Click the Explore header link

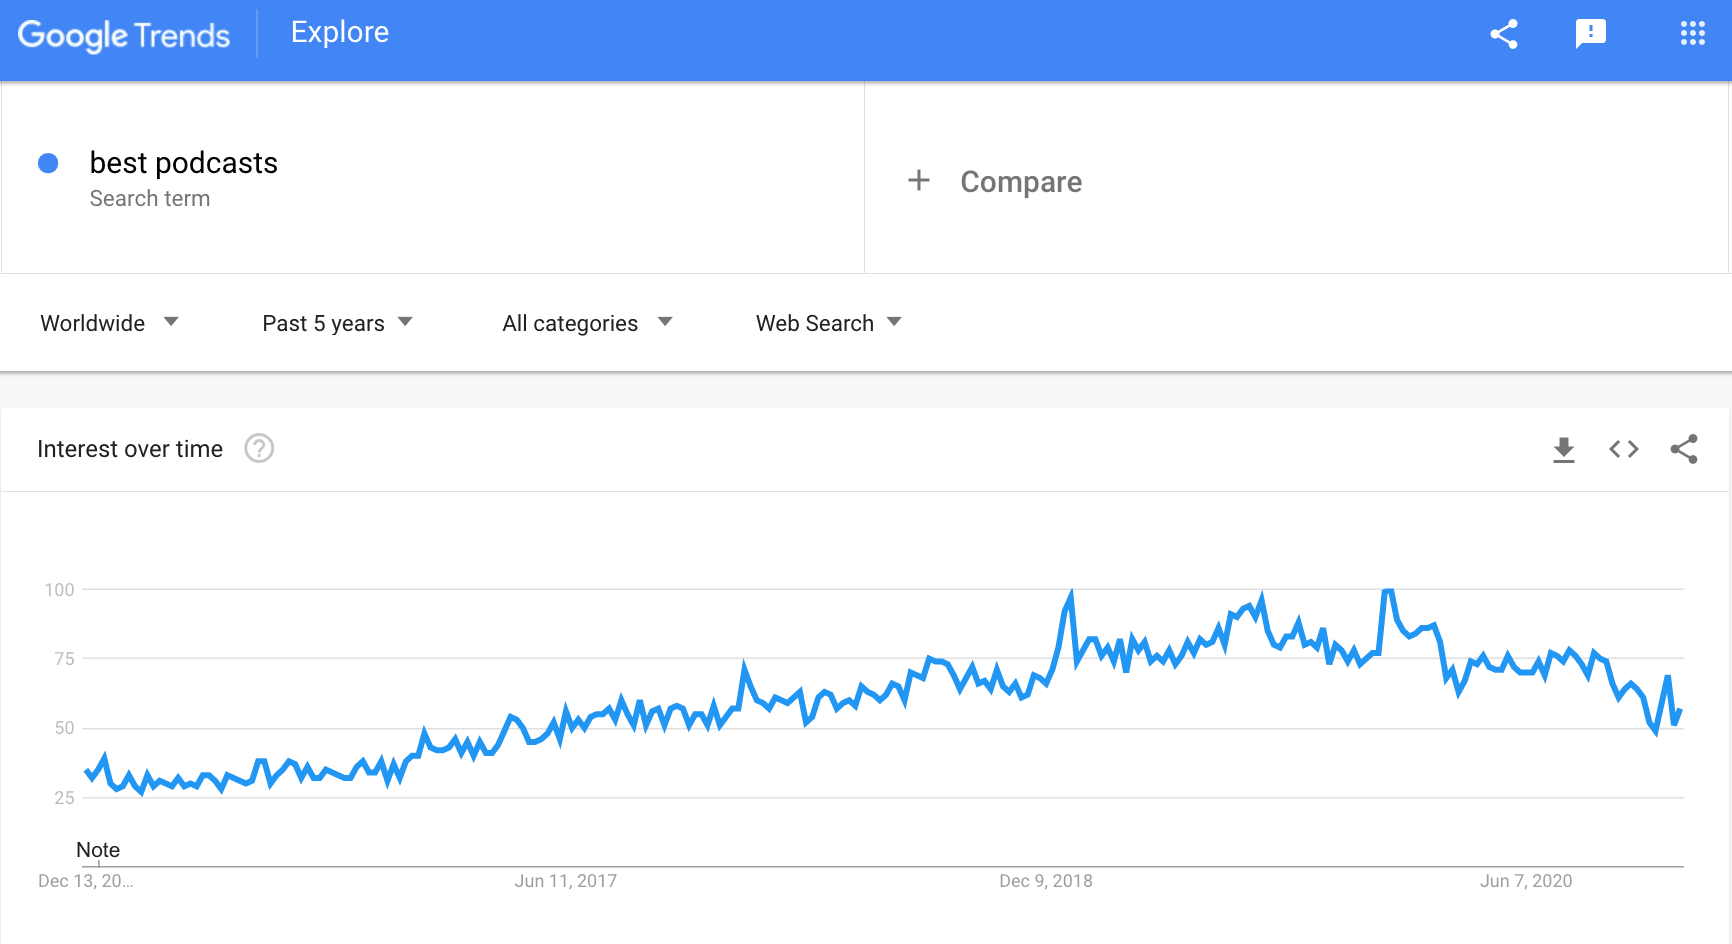340,33
